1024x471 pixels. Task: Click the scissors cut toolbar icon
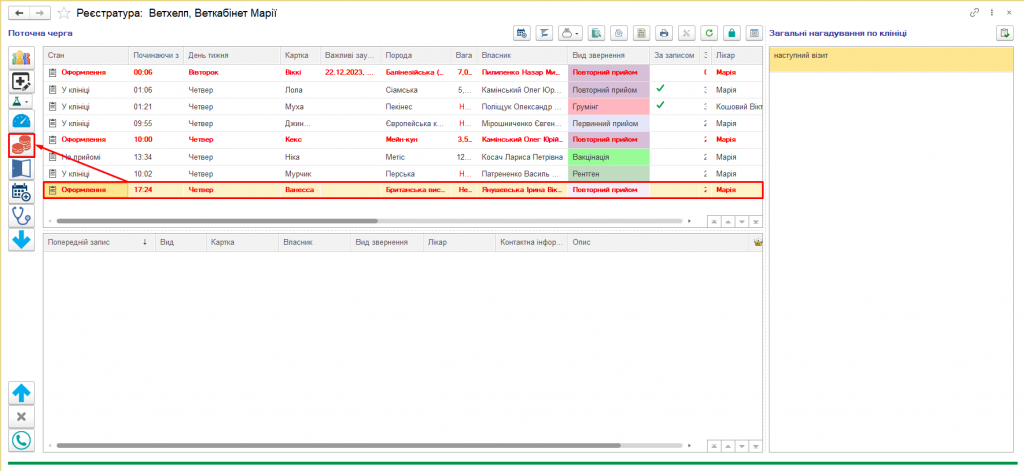pyautogui.click(x=686, y=33)
